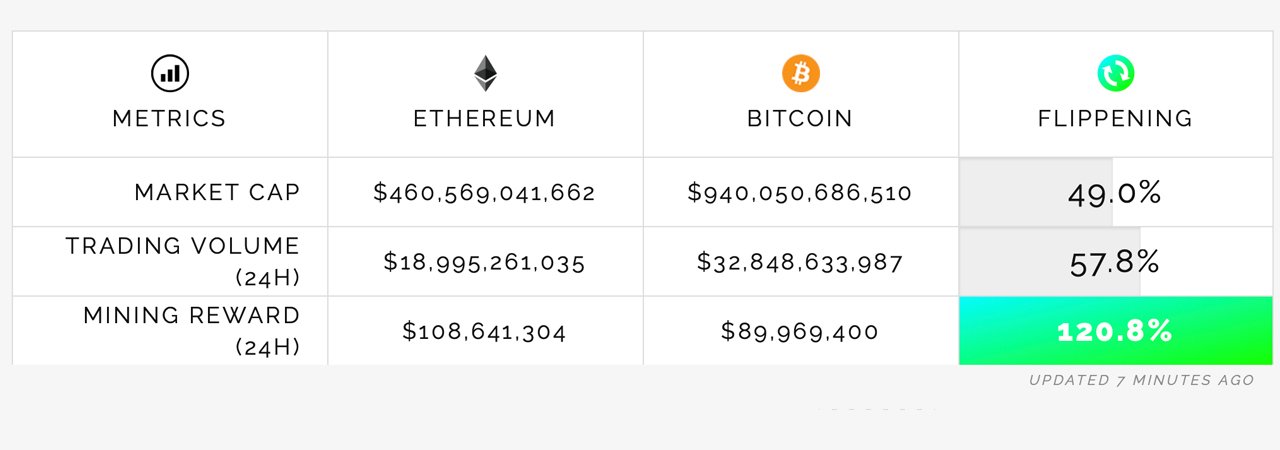Click the Market Cap row label
This screenshot has width=1280, height=450.
(x=217, y=193)
